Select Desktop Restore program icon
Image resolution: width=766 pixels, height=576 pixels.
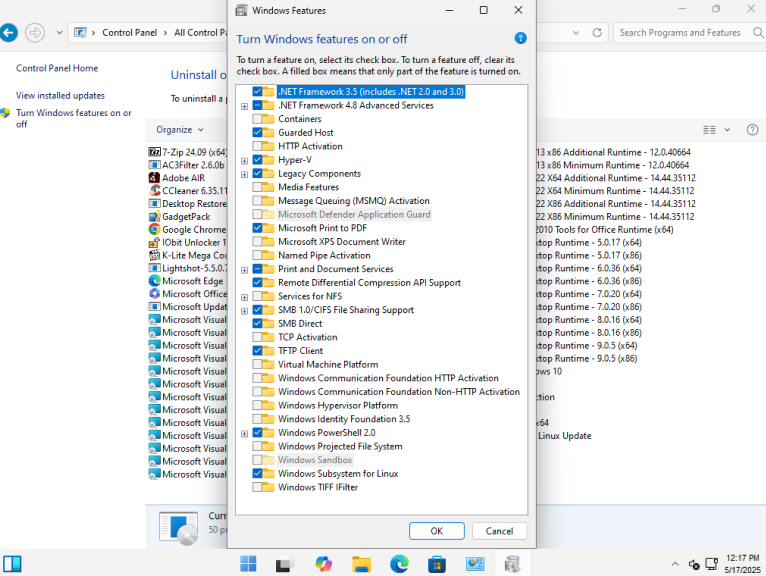[154, 203]
